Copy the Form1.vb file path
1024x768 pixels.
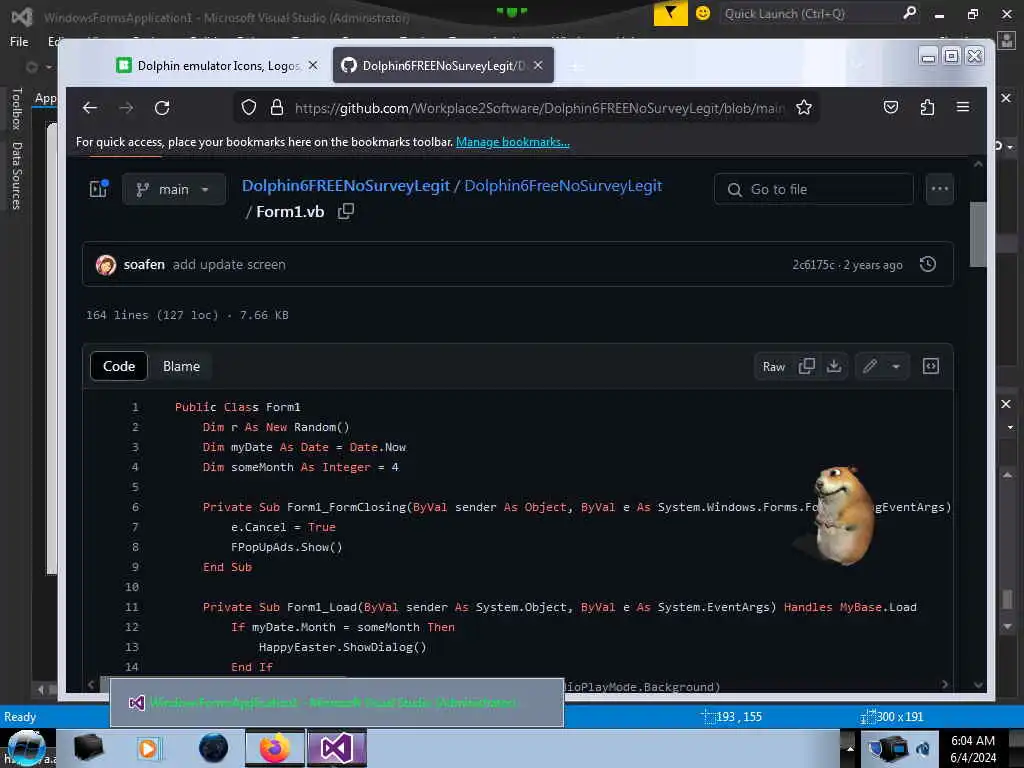(x=345, y=211)
